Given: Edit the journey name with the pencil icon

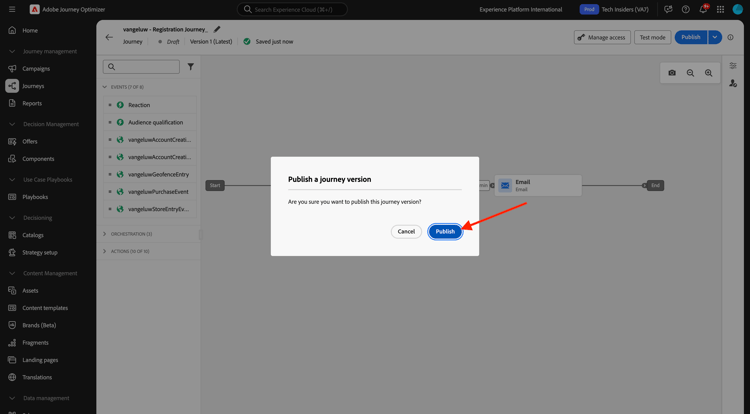Looking at the screenshot, I should coord(217,29).
